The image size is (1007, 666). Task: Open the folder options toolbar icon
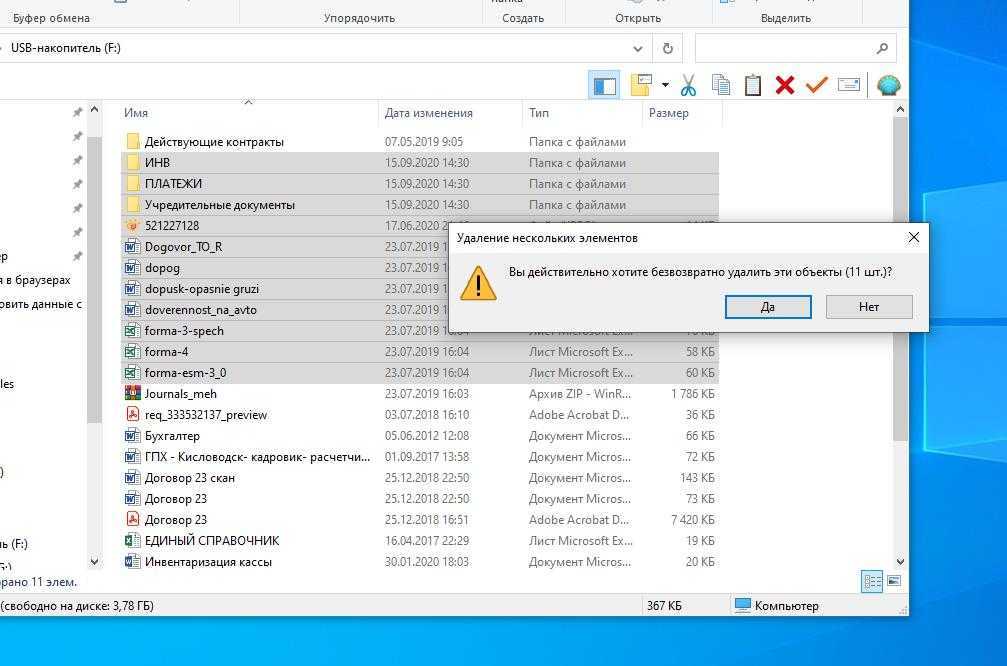pyautogui.click(x=642, y=84)
